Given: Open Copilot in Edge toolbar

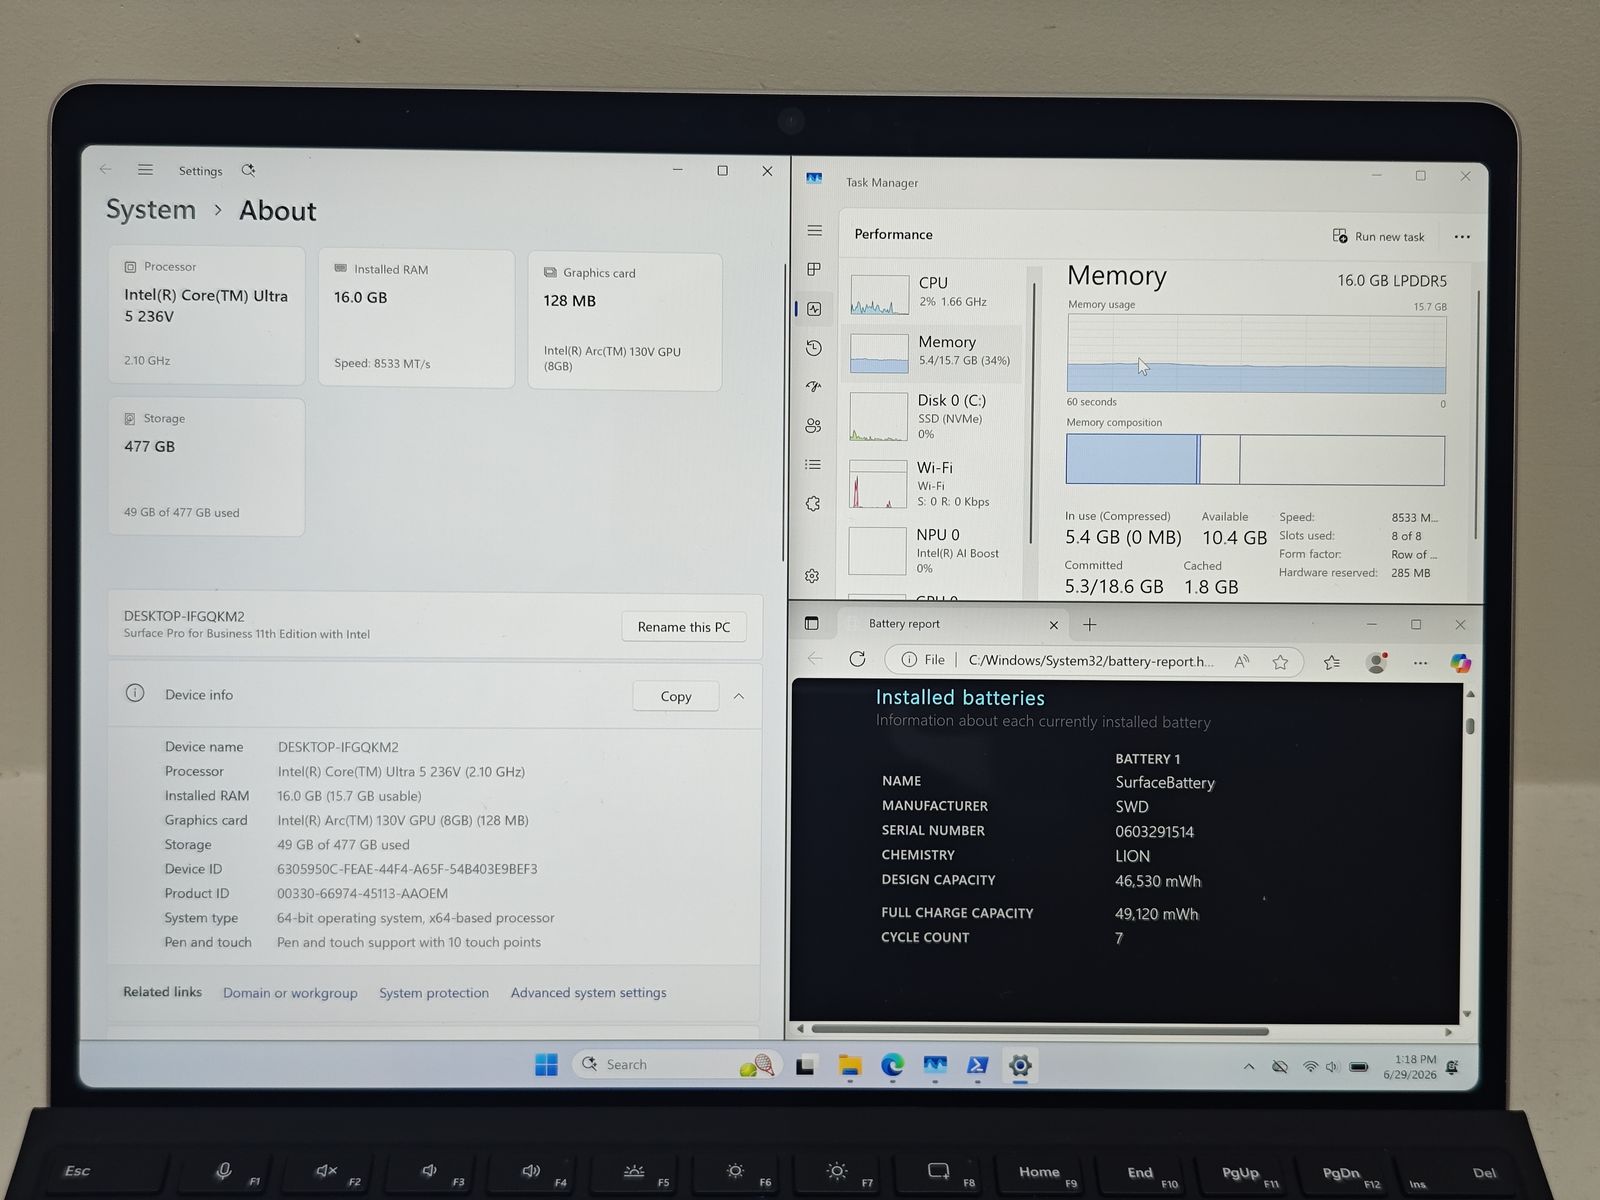Looking at the screenshot, I should [1460, 663].
